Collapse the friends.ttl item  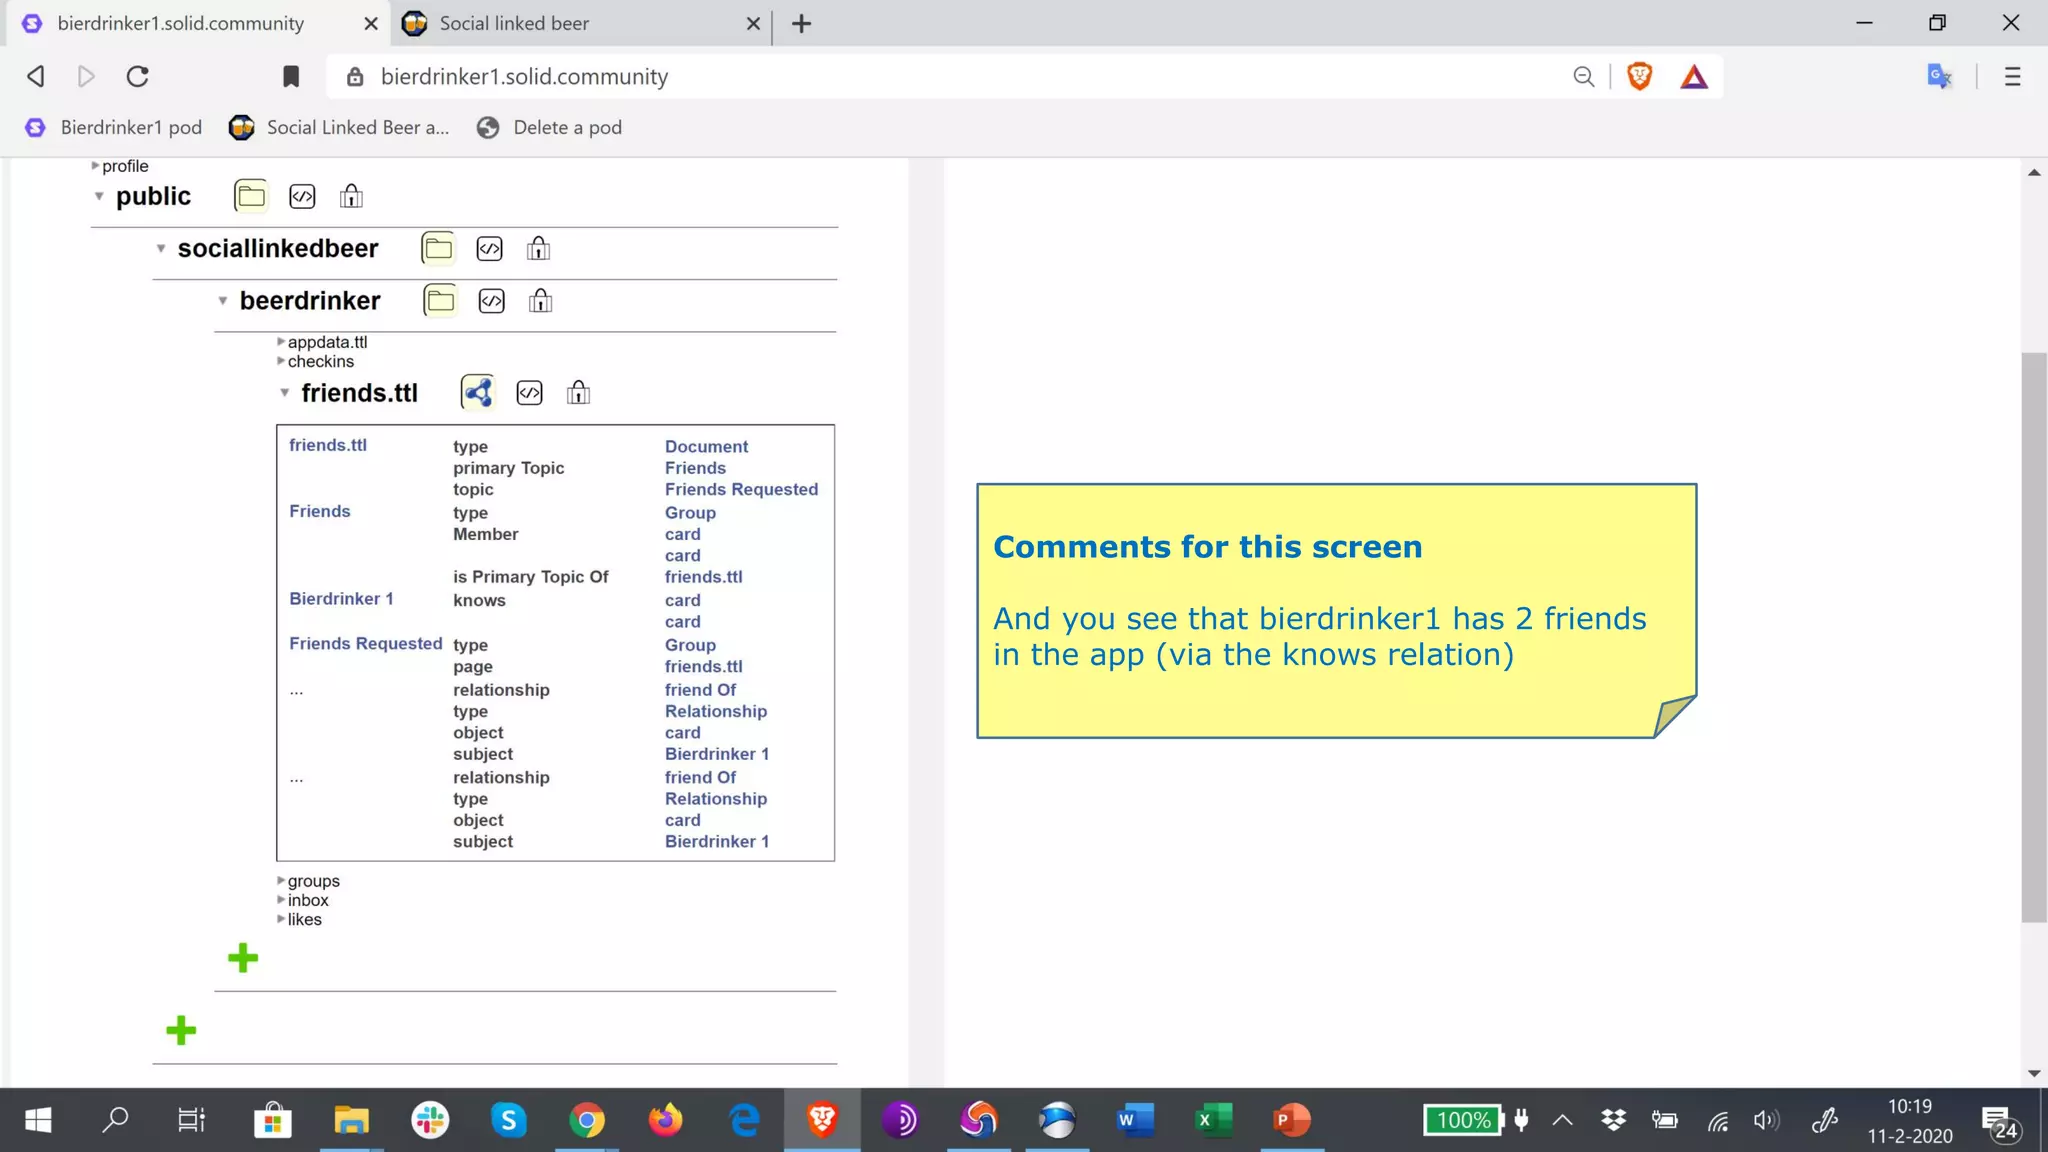(285, 392)
